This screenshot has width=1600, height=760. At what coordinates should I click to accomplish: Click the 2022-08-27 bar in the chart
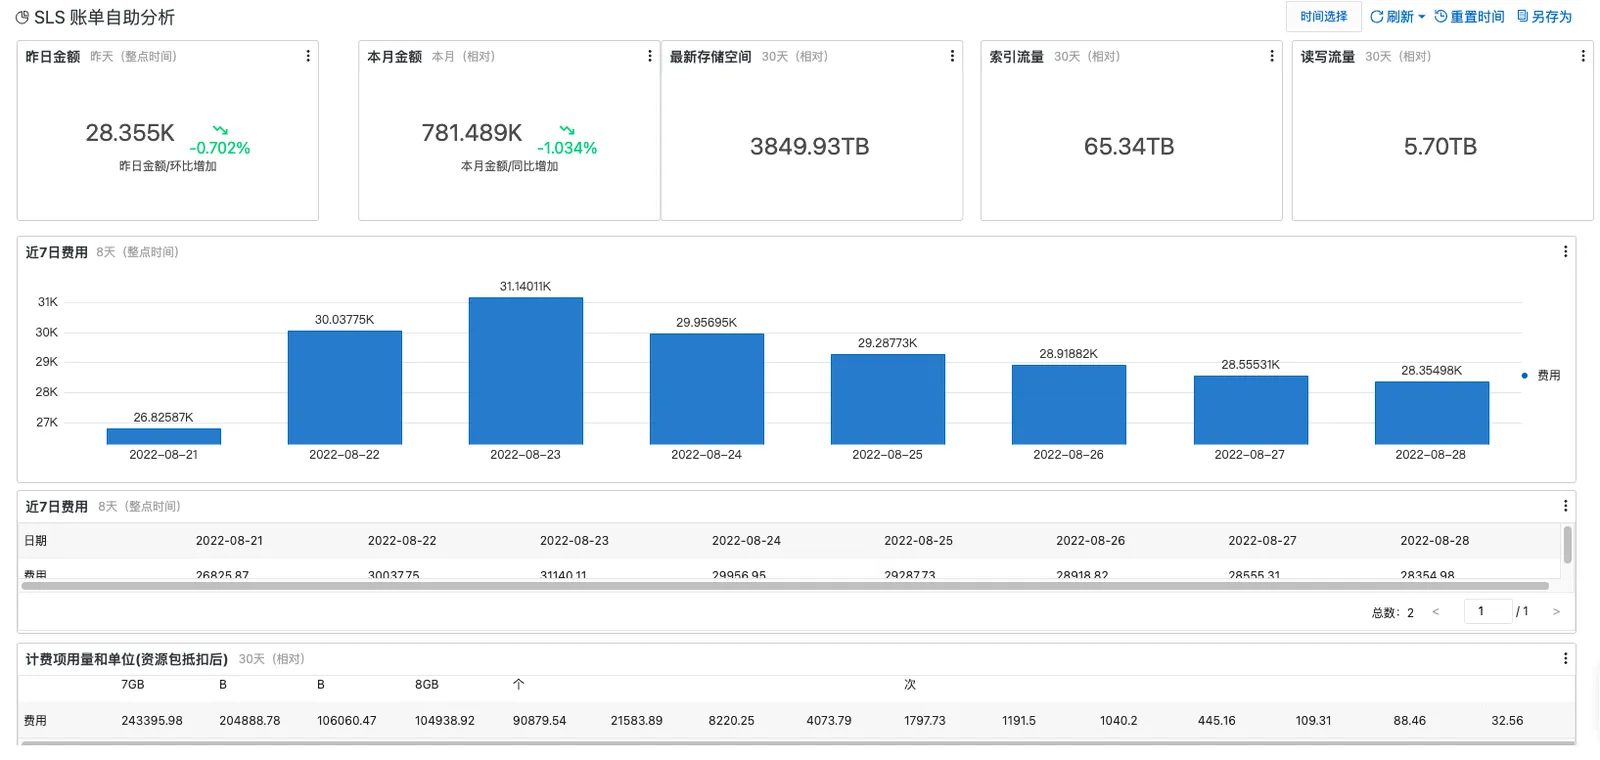pyautogui.click(x=1251, y=410)
